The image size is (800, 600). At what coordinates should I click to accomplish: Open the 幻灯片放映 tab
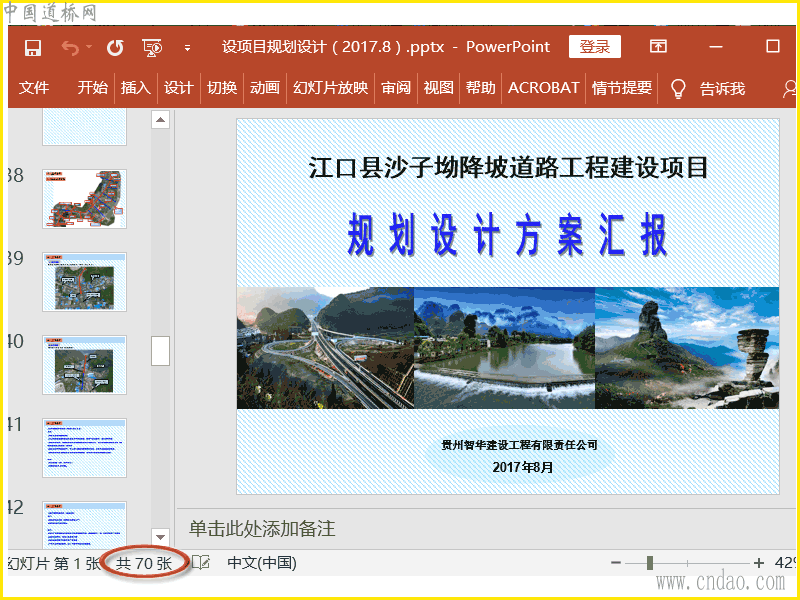[331, 88]
